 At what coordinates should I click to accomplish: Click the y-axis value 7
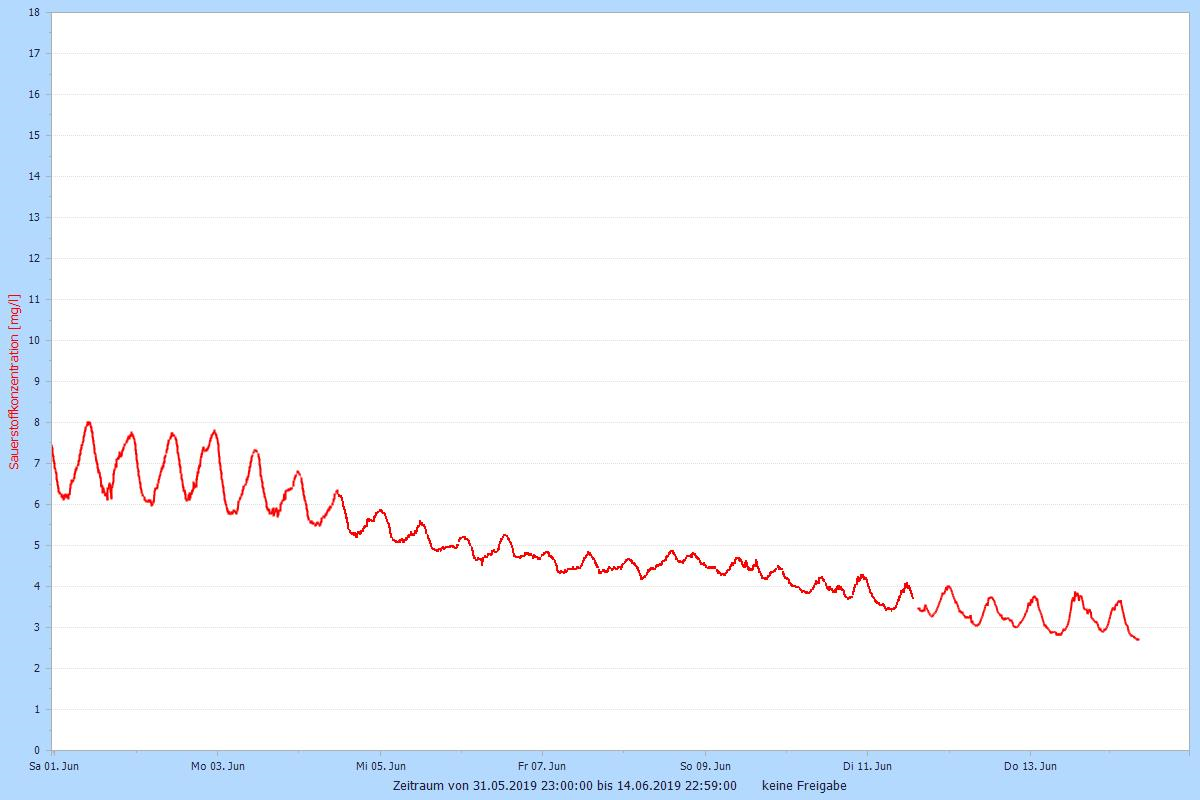click(37, 463)
